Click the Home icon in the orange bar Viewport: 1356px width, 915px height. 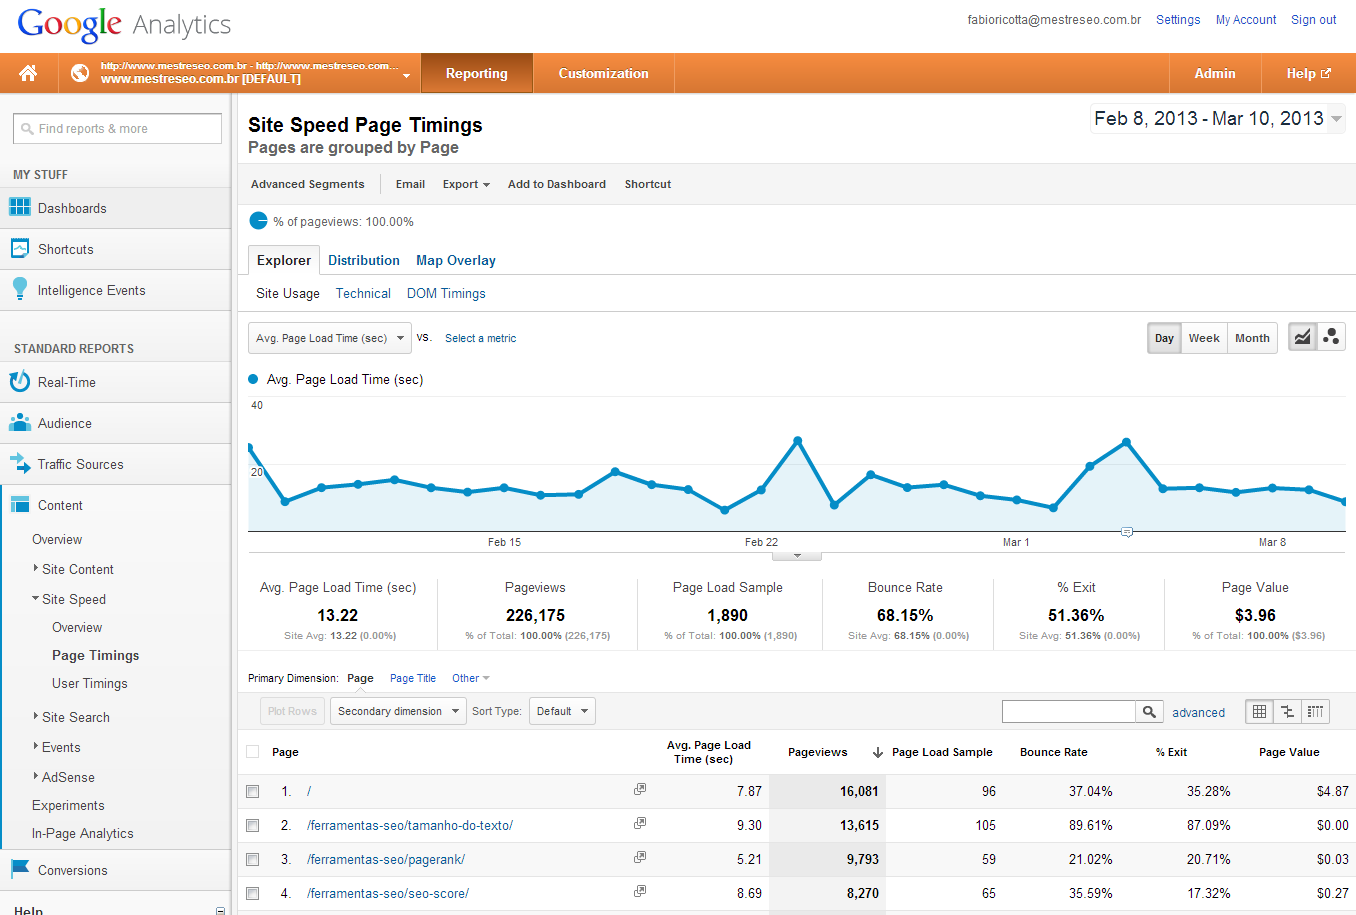click(x=28, y=73)
